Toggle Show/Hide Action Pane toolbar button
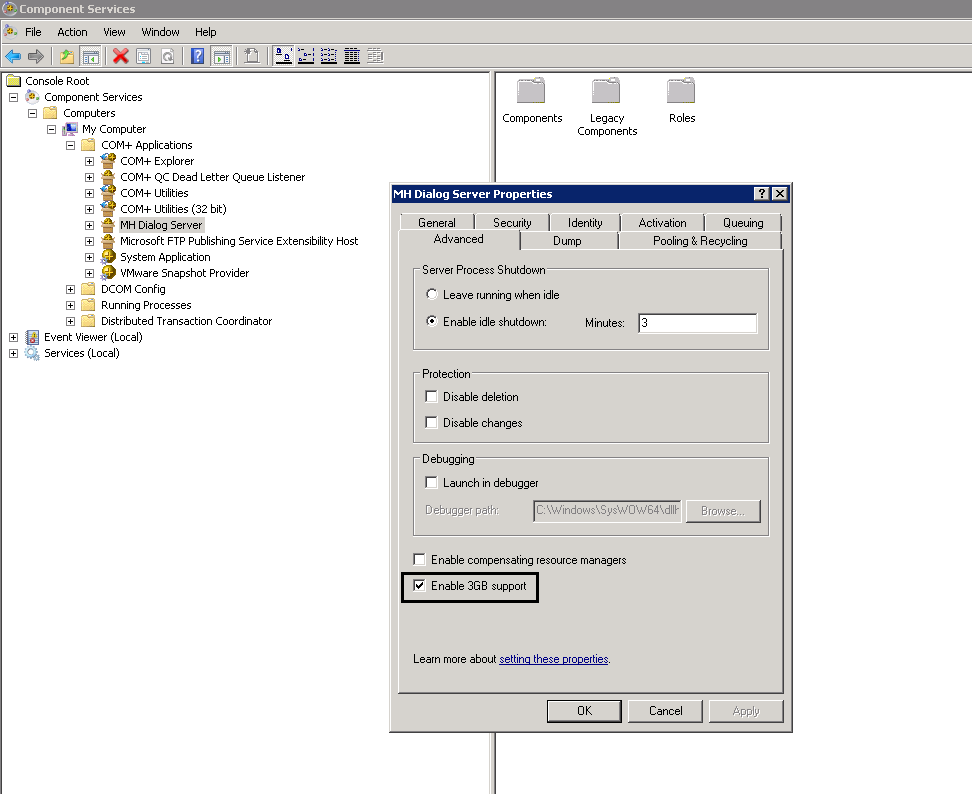 coord(221,56)
